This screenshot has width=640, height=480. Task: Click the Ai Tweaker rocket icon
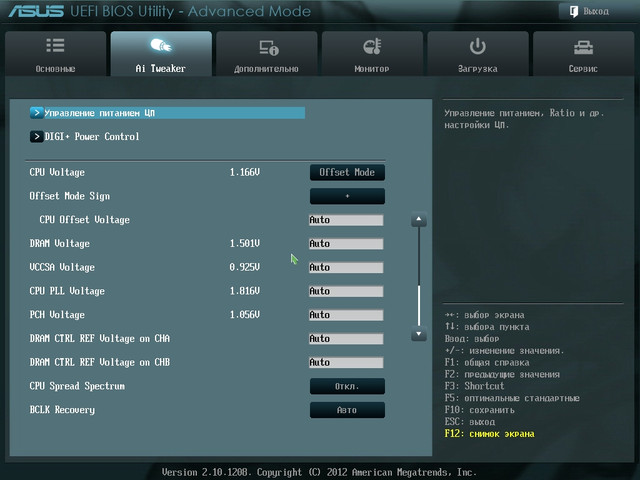(161, 45)
